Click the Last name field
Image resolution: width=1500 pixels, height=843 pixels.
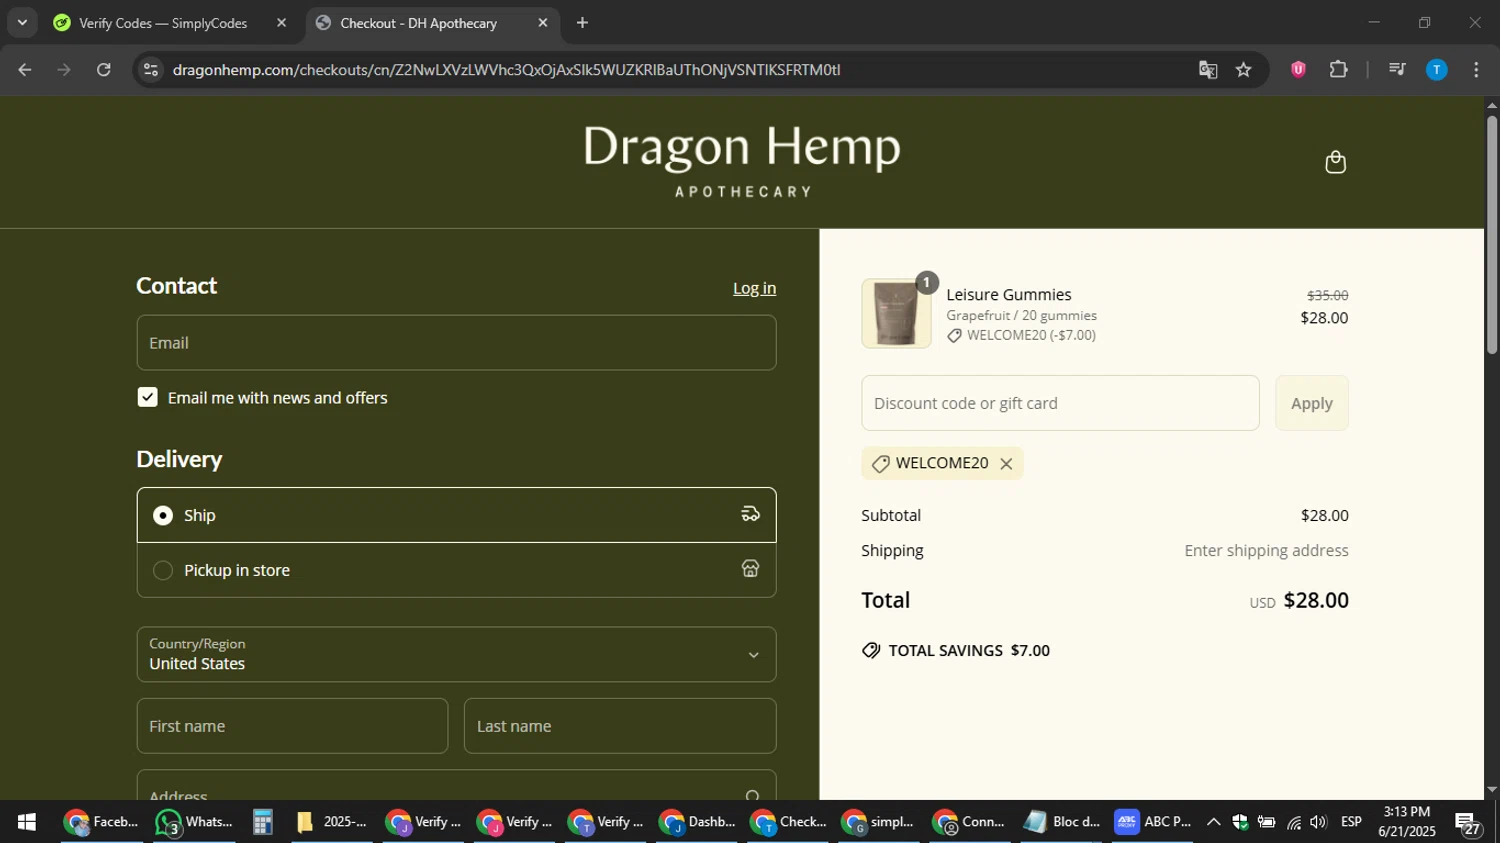click(x=620, y=726)
